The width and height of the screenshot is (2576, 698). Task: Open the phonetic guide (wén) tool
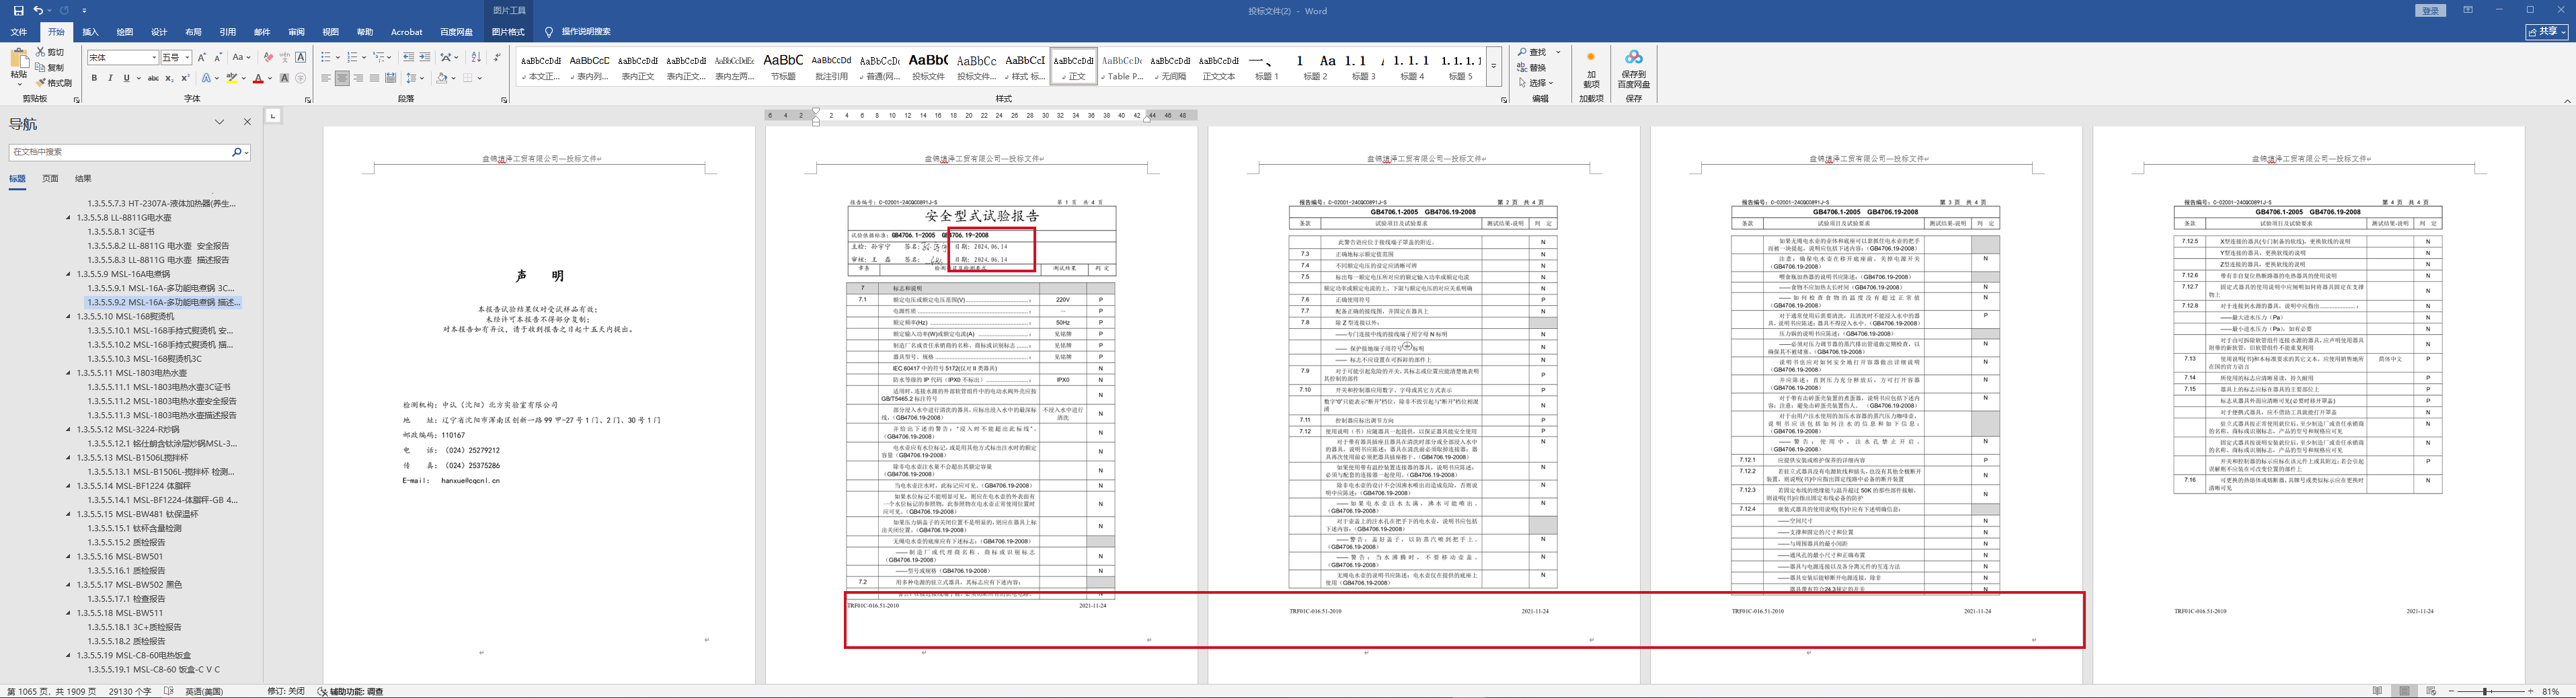click(x=284, y=58)
